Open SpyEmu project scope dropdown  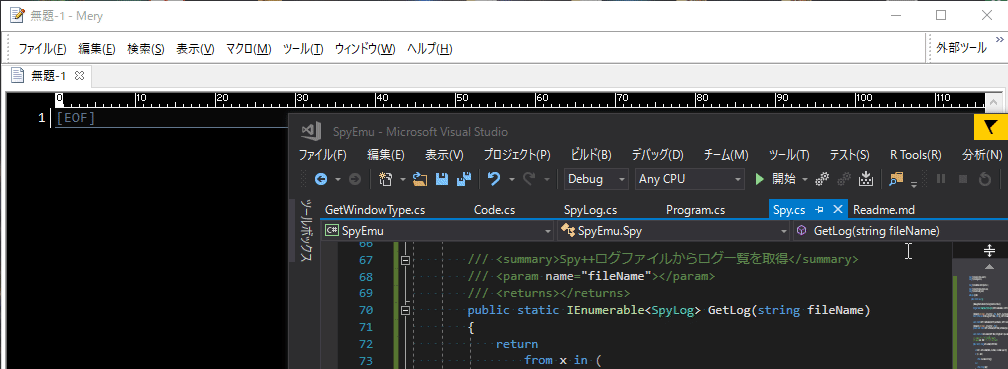pos(437,231)
